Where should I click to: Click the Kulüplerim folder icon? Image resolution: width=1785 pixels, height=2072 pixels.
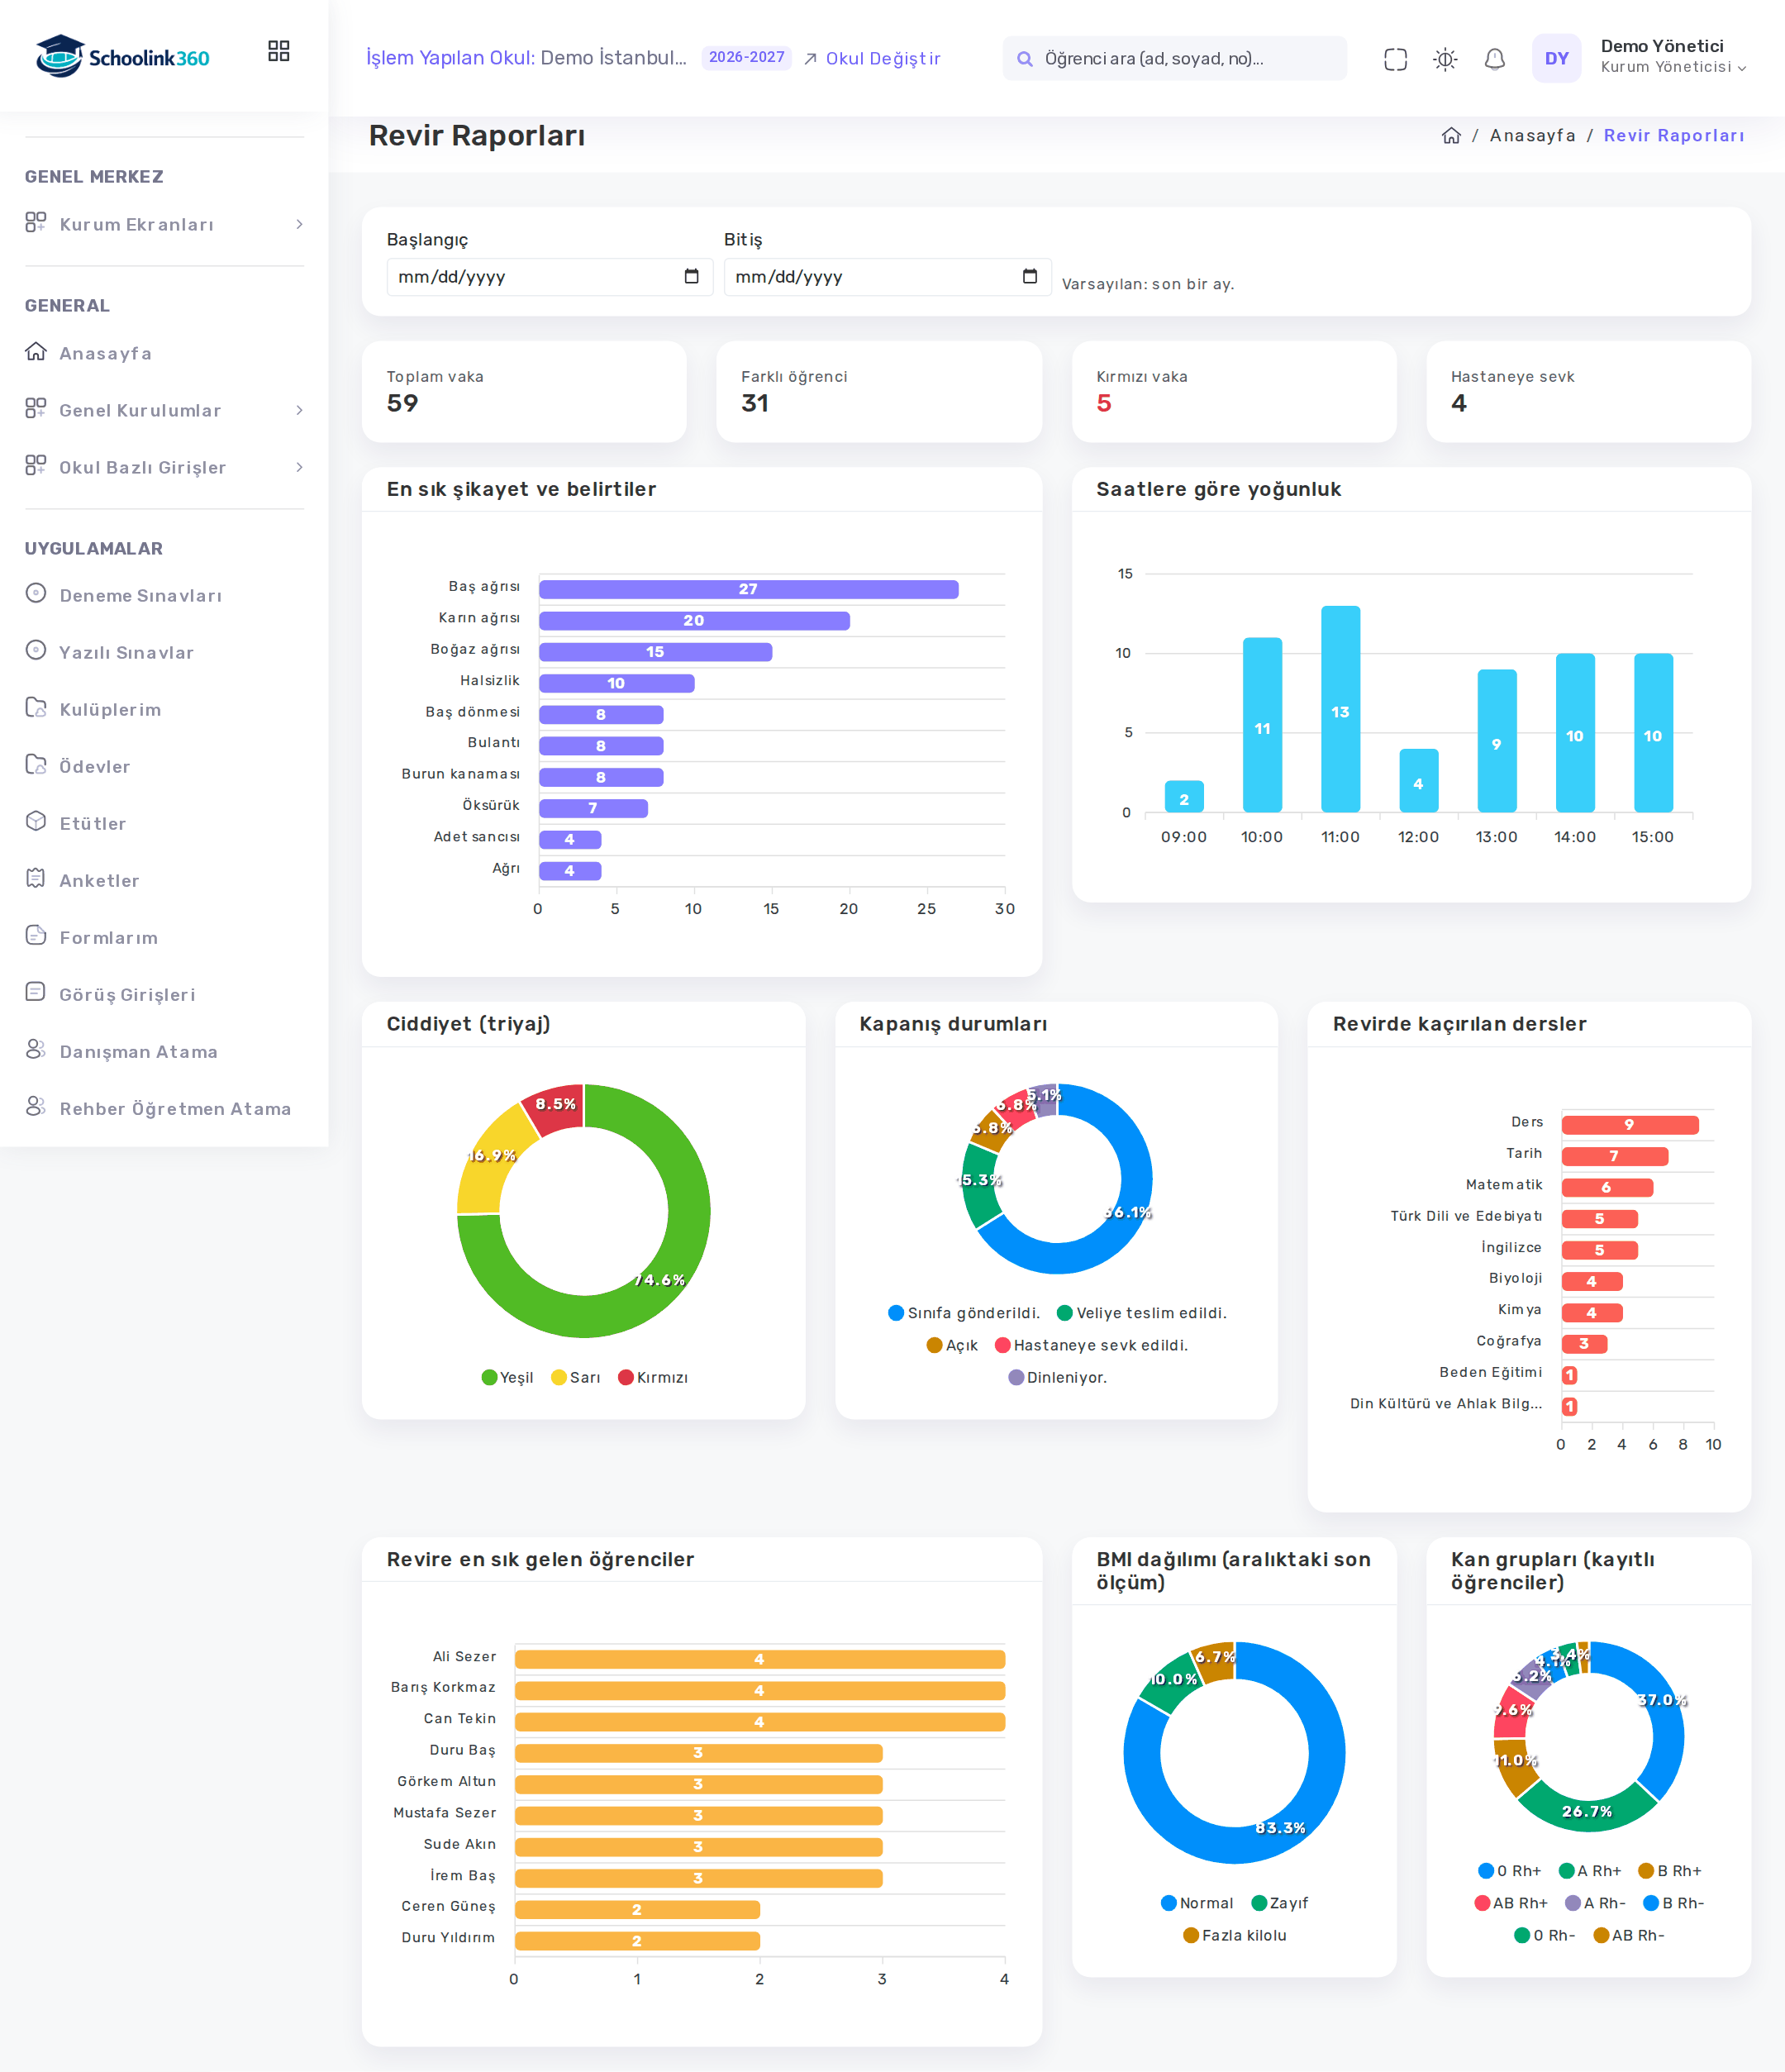coord(36,708)
